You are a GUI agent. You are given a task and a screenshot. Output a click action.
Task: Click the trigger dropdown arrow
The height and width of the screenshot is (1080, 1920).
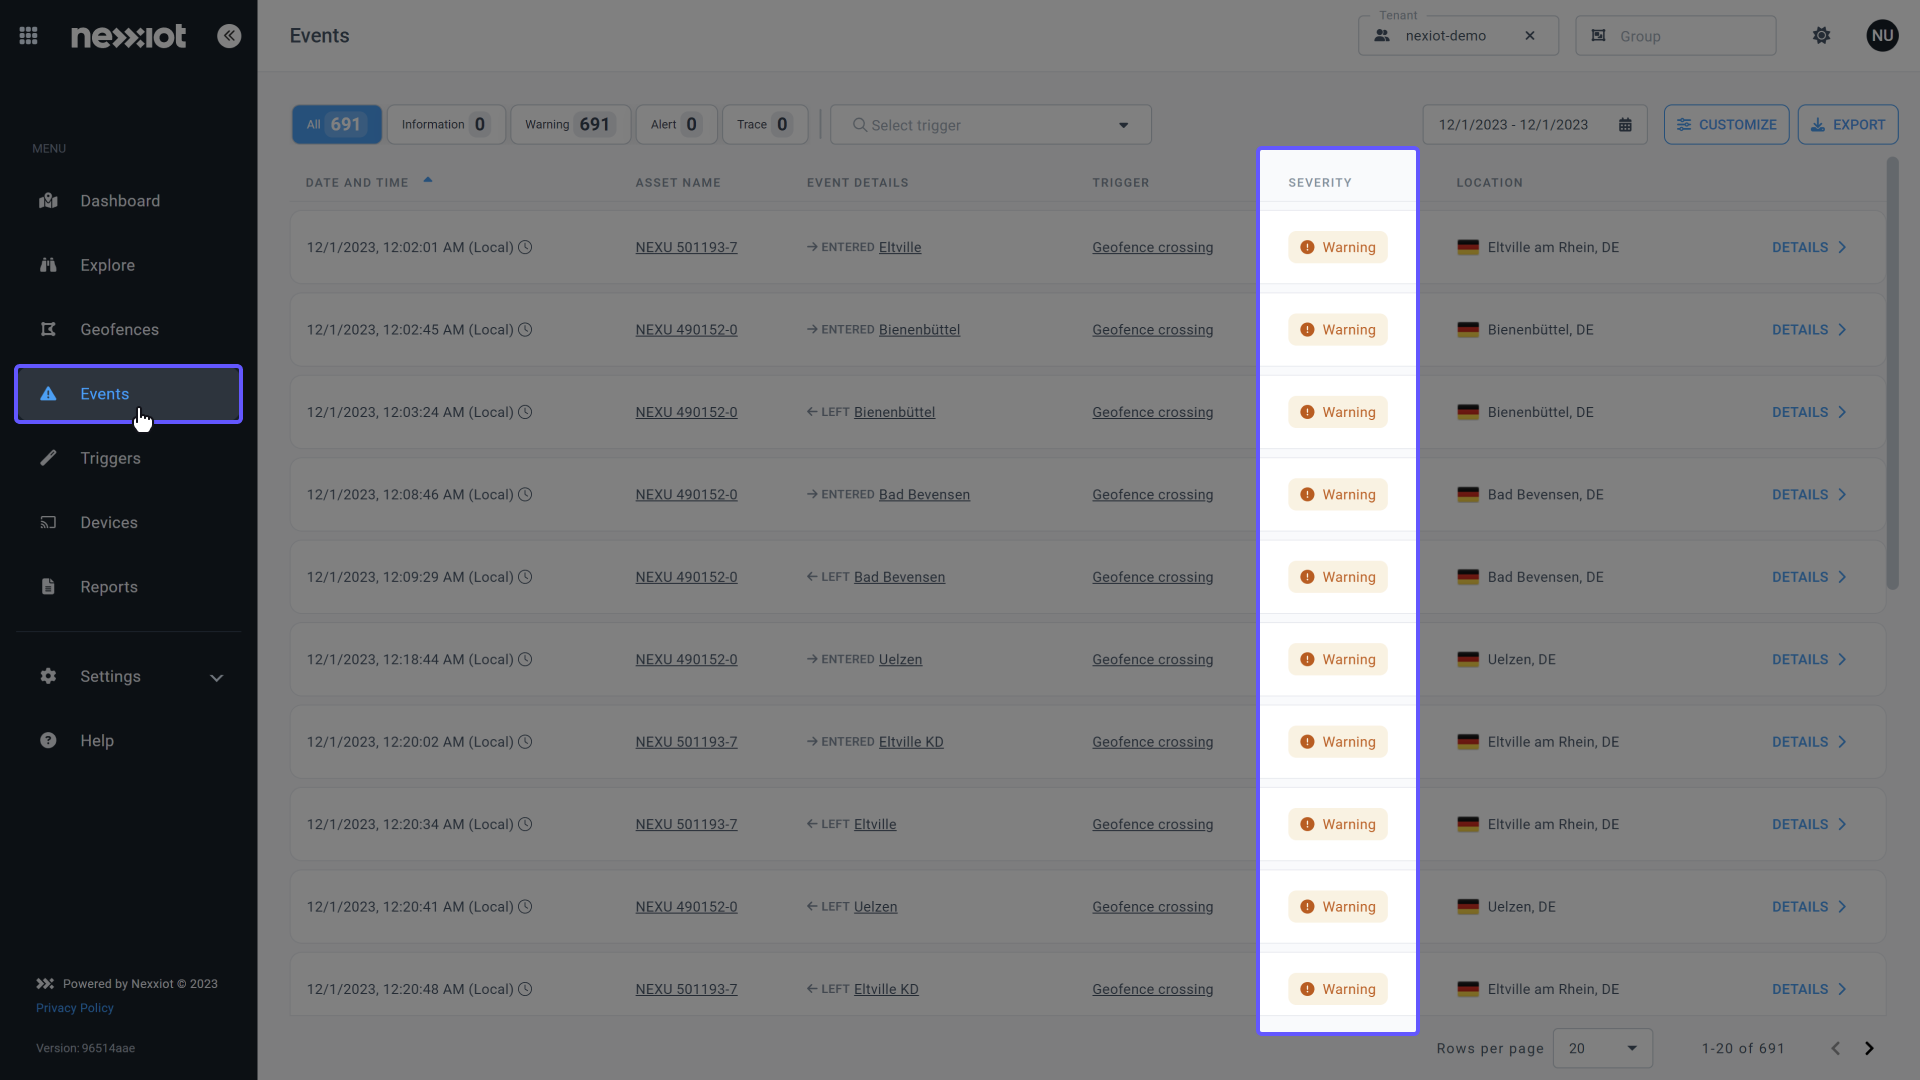tap(1123, 125)
